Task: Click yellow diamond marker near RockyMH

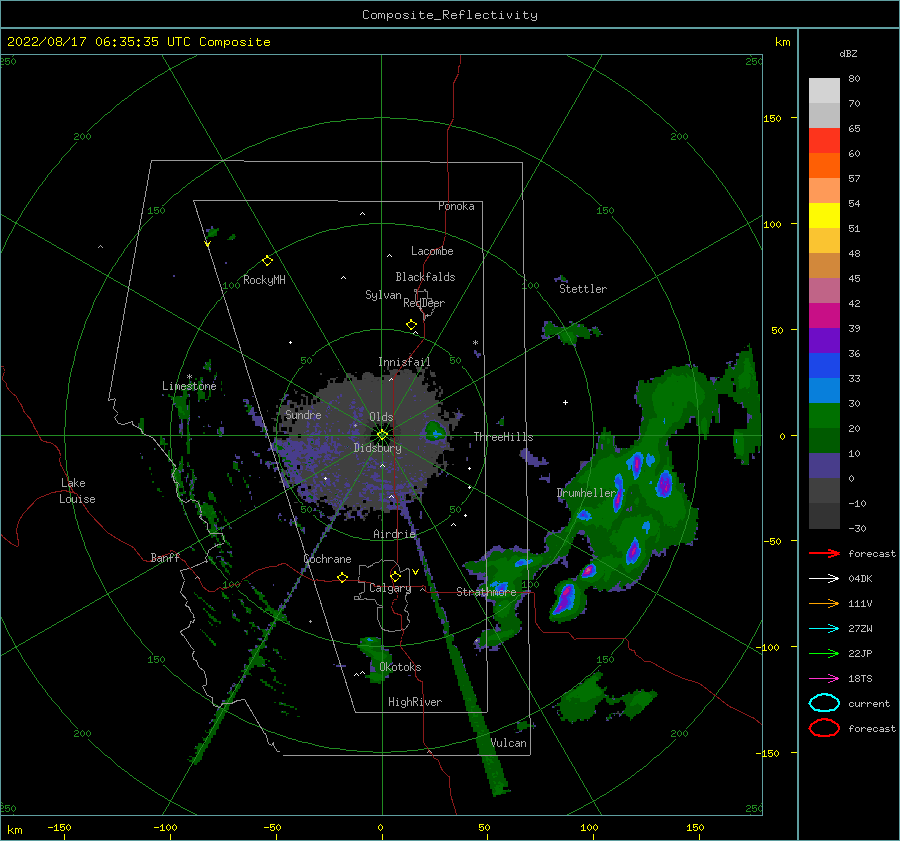Action: (267, 261)
